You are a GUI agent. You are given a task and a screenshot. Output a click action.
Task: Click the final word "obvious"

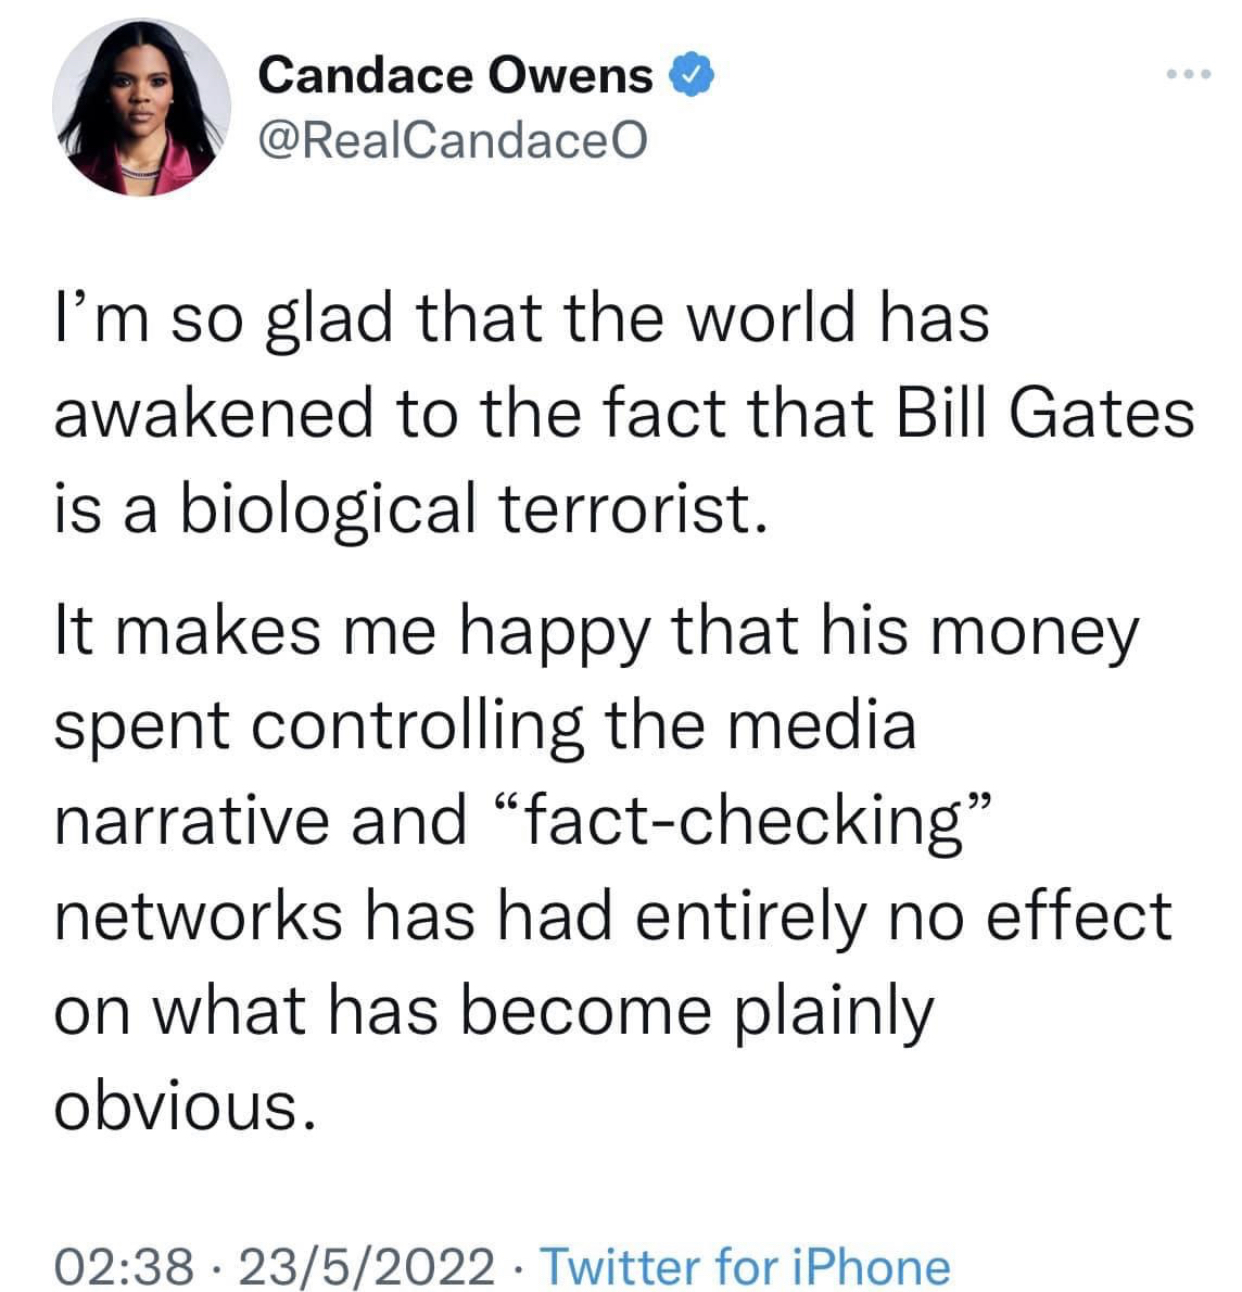[188, 1106]
